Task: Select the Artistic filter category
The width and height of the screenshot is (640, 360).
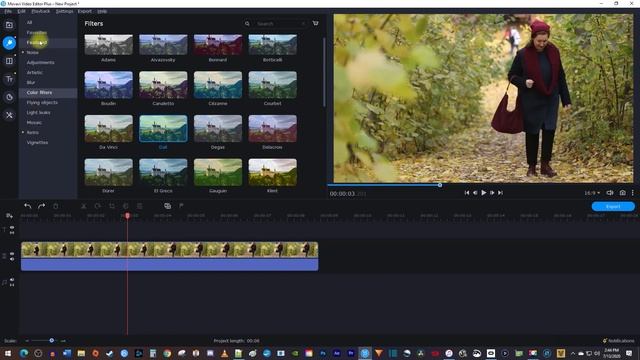Action: tap(35, 72)
